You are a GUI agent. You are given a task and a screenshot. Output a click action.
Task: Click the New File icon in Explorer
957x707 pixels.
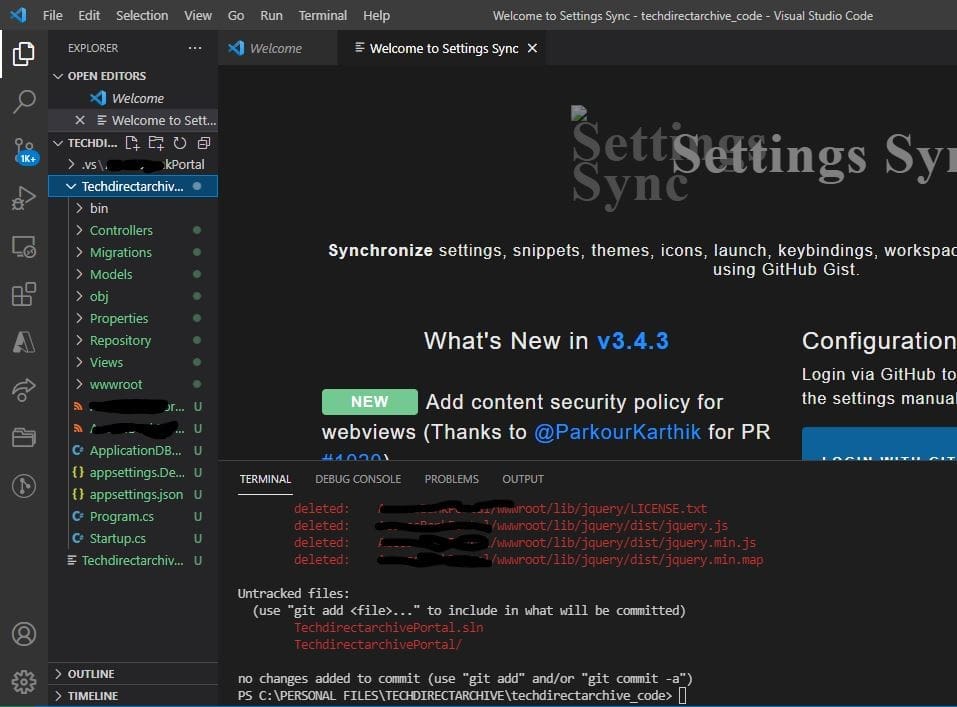click(132, 143)
